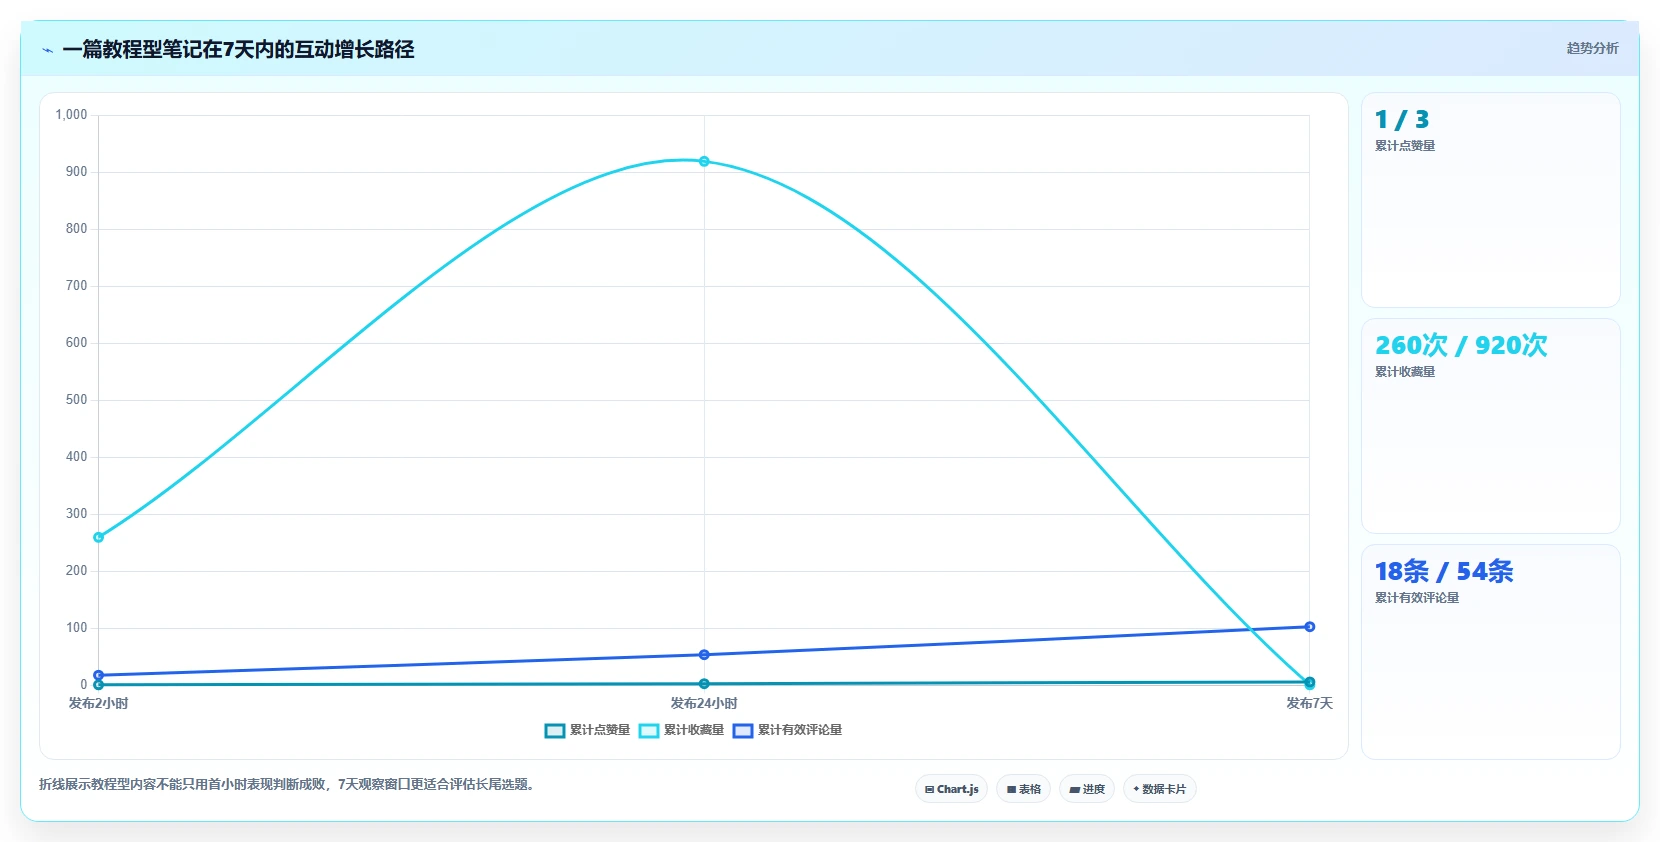Click the 500 y-axis label
Image resolution: width=1660 pixels, height=842 pixels.
click(76, 400)
